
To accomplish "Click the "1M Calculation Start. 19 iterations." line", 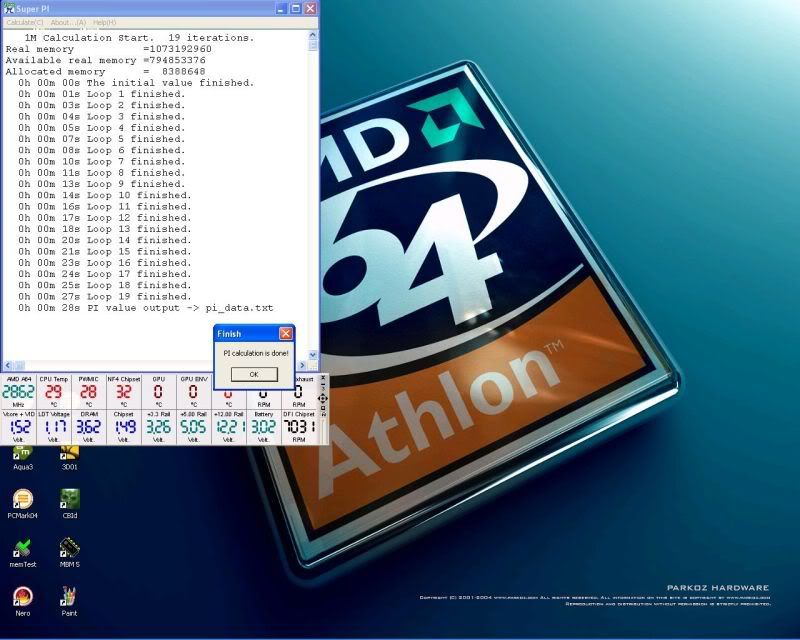I will click(139, 38).
